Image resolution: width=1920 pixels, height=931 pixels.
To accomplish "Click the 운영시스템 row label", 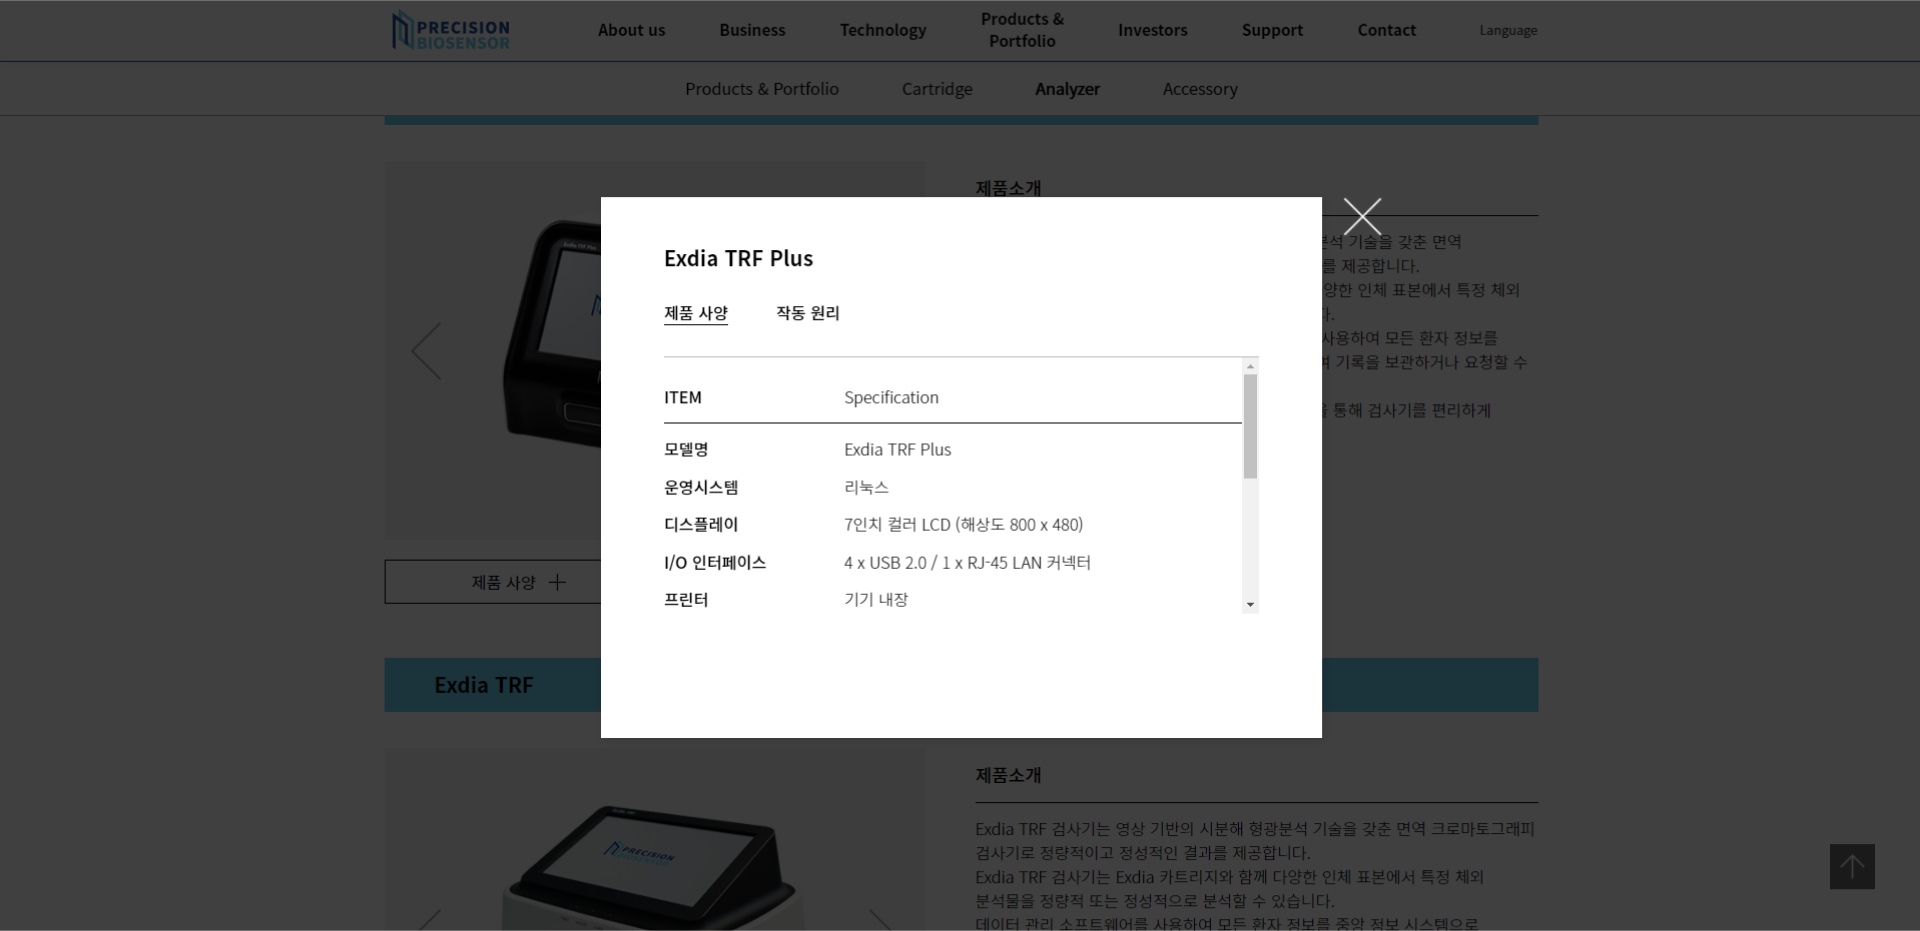I will coord(701,488).
